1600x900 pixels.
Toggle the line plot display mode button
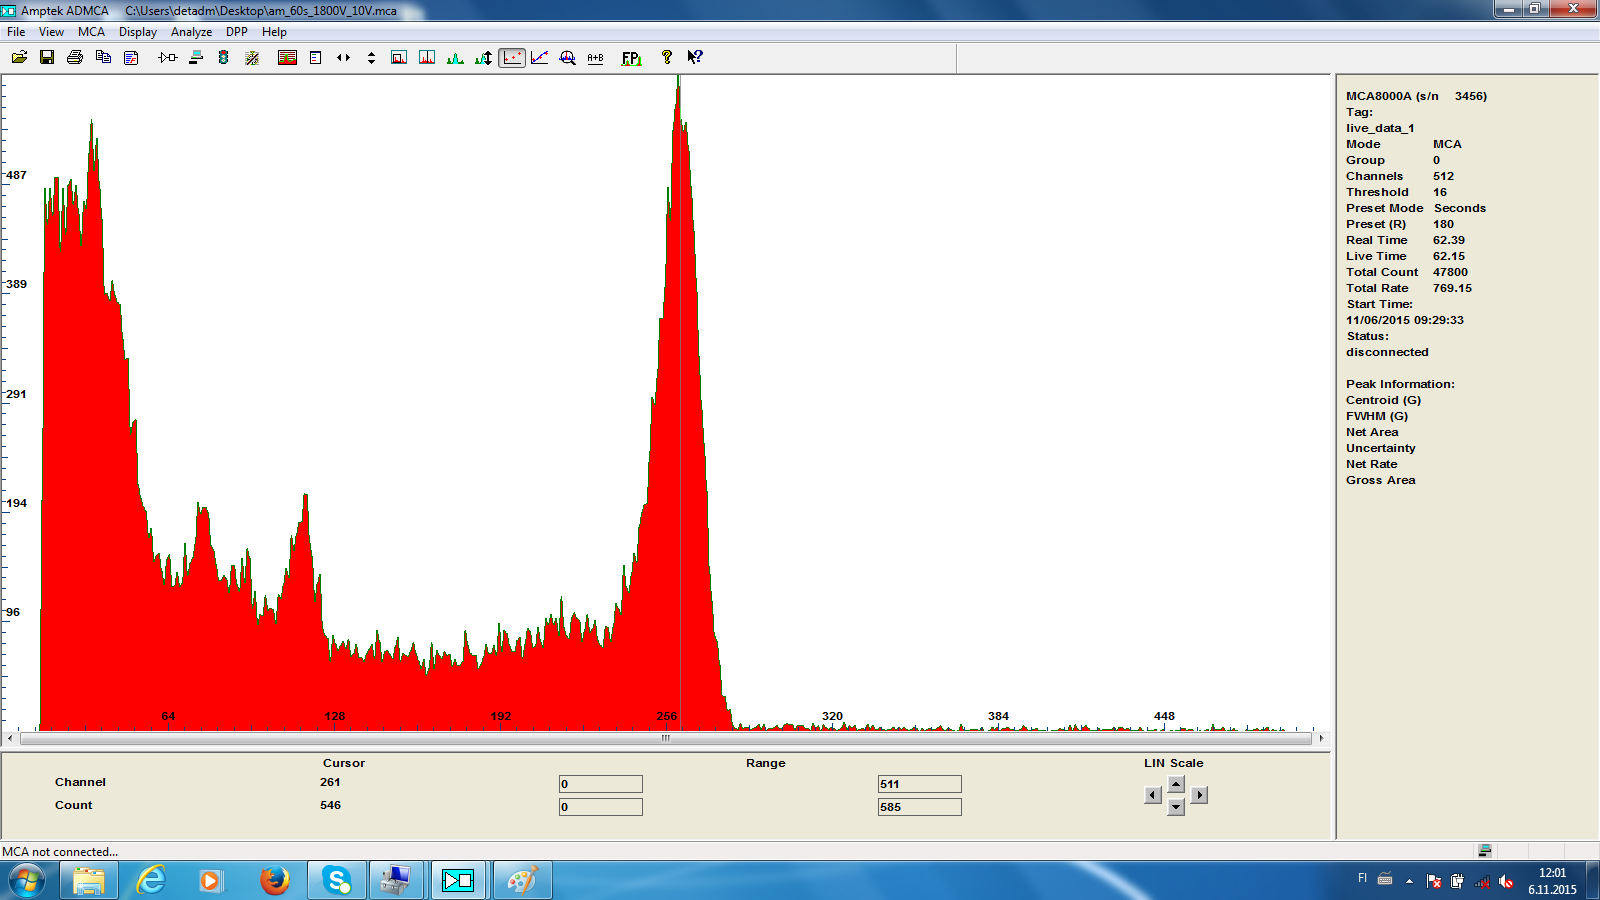[x=539, y=58]
